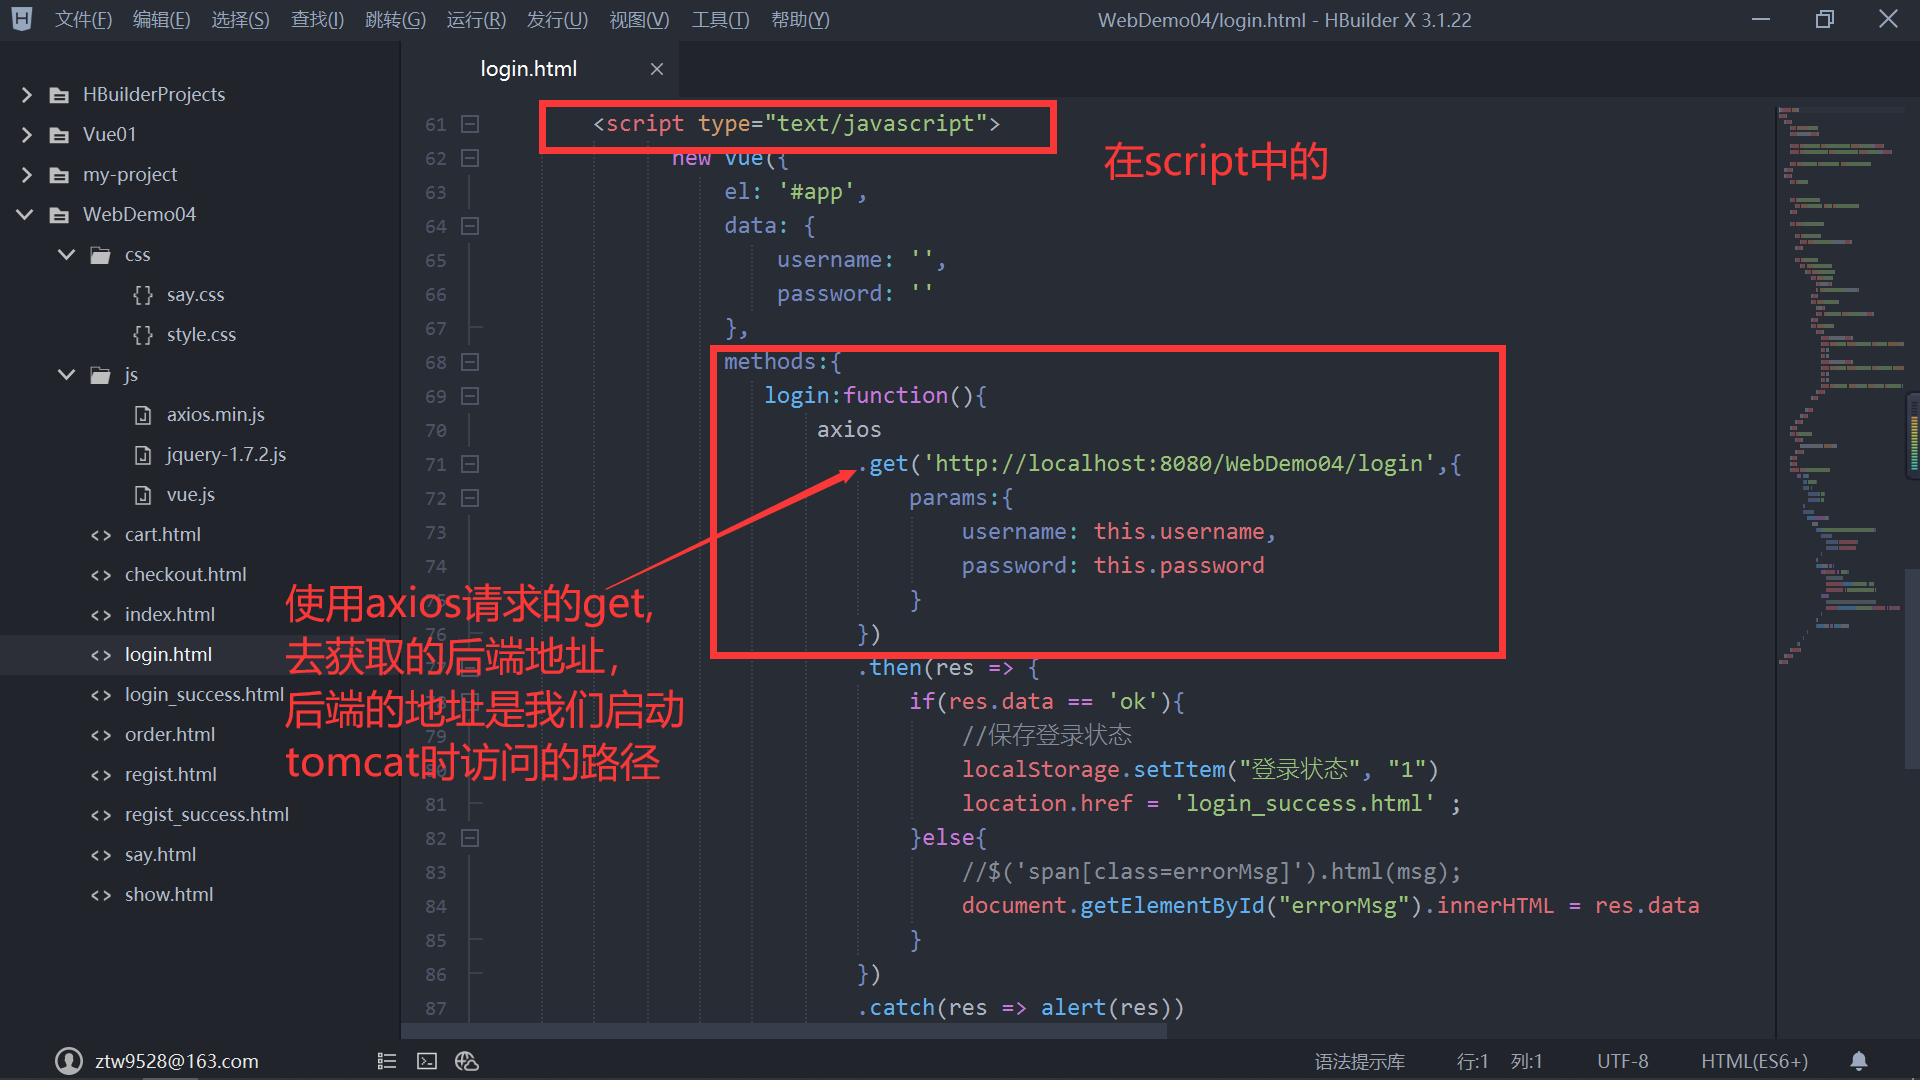This screenshot has height=1080, width=1920.
Task: Open the notification bell icon
Action: pyautogui.click(x=1858, y=1061)
